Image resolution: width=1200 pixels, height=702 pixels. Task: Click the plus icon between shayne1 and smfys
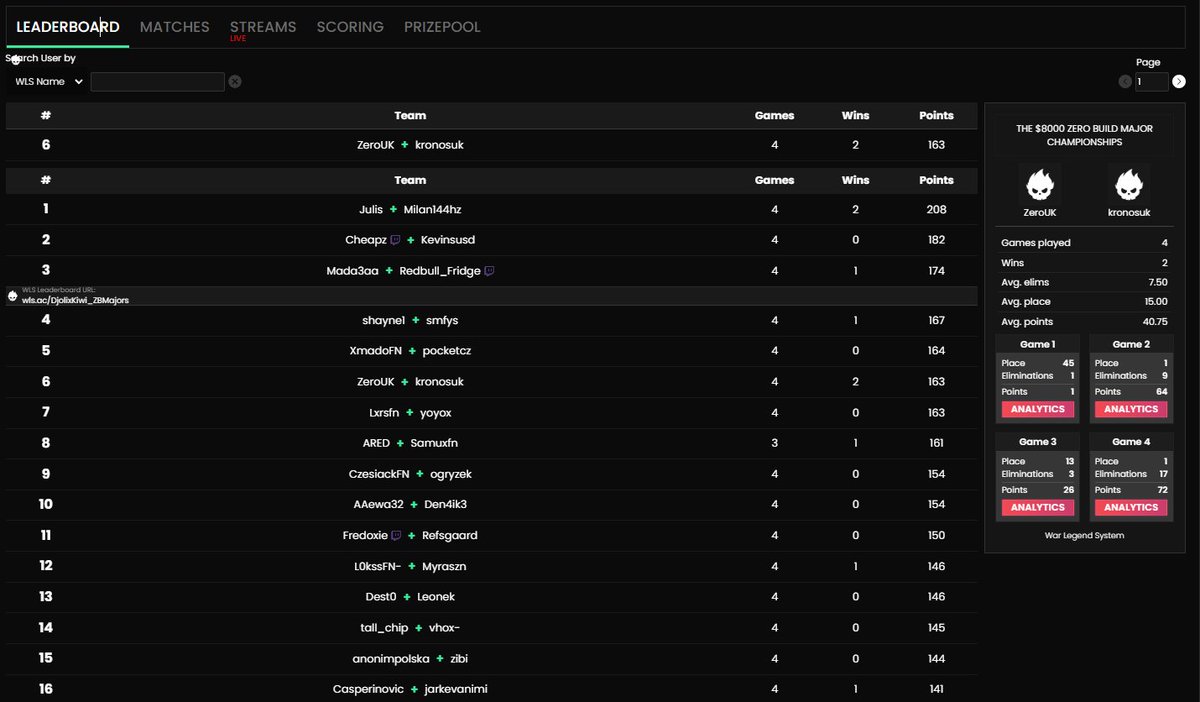(x=414, y=321)
